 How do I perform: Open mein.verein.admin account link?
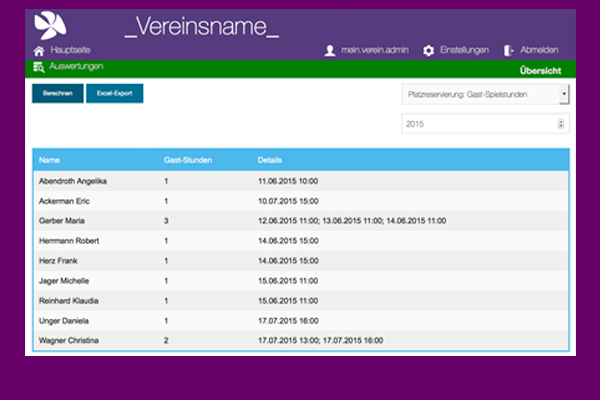(x=375, y=50)
